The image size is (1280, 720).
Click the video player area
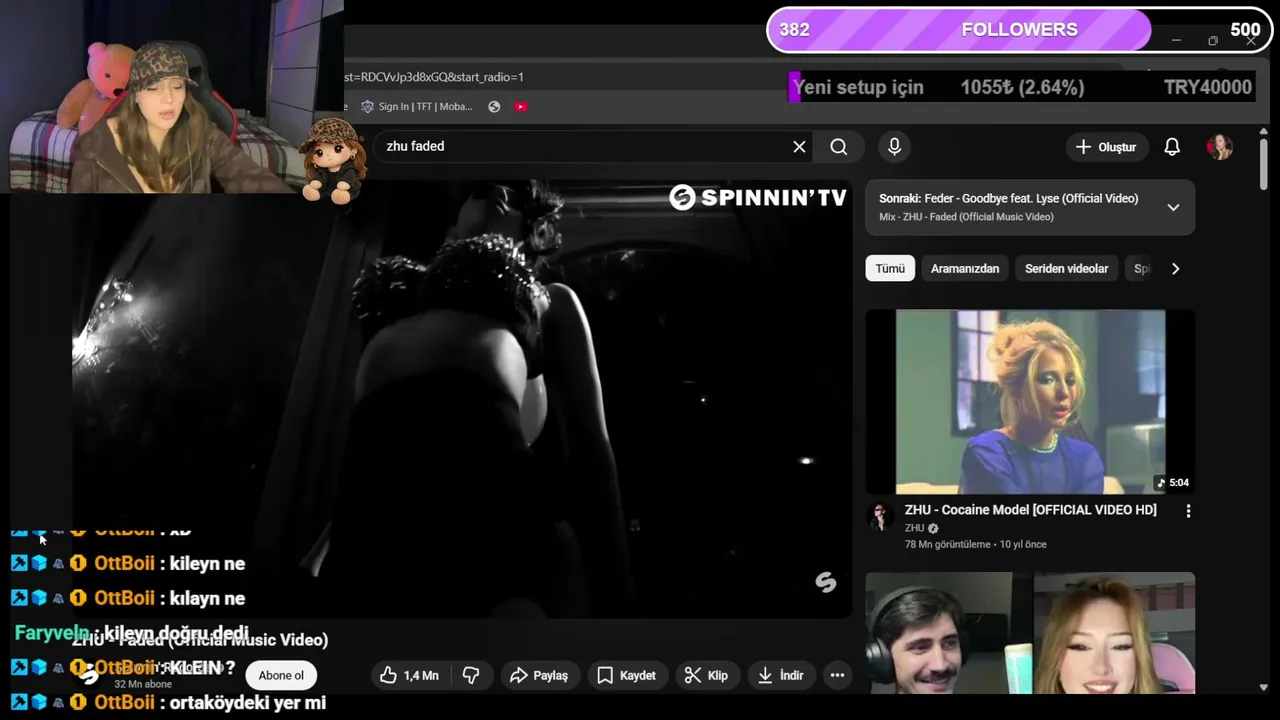462,398
